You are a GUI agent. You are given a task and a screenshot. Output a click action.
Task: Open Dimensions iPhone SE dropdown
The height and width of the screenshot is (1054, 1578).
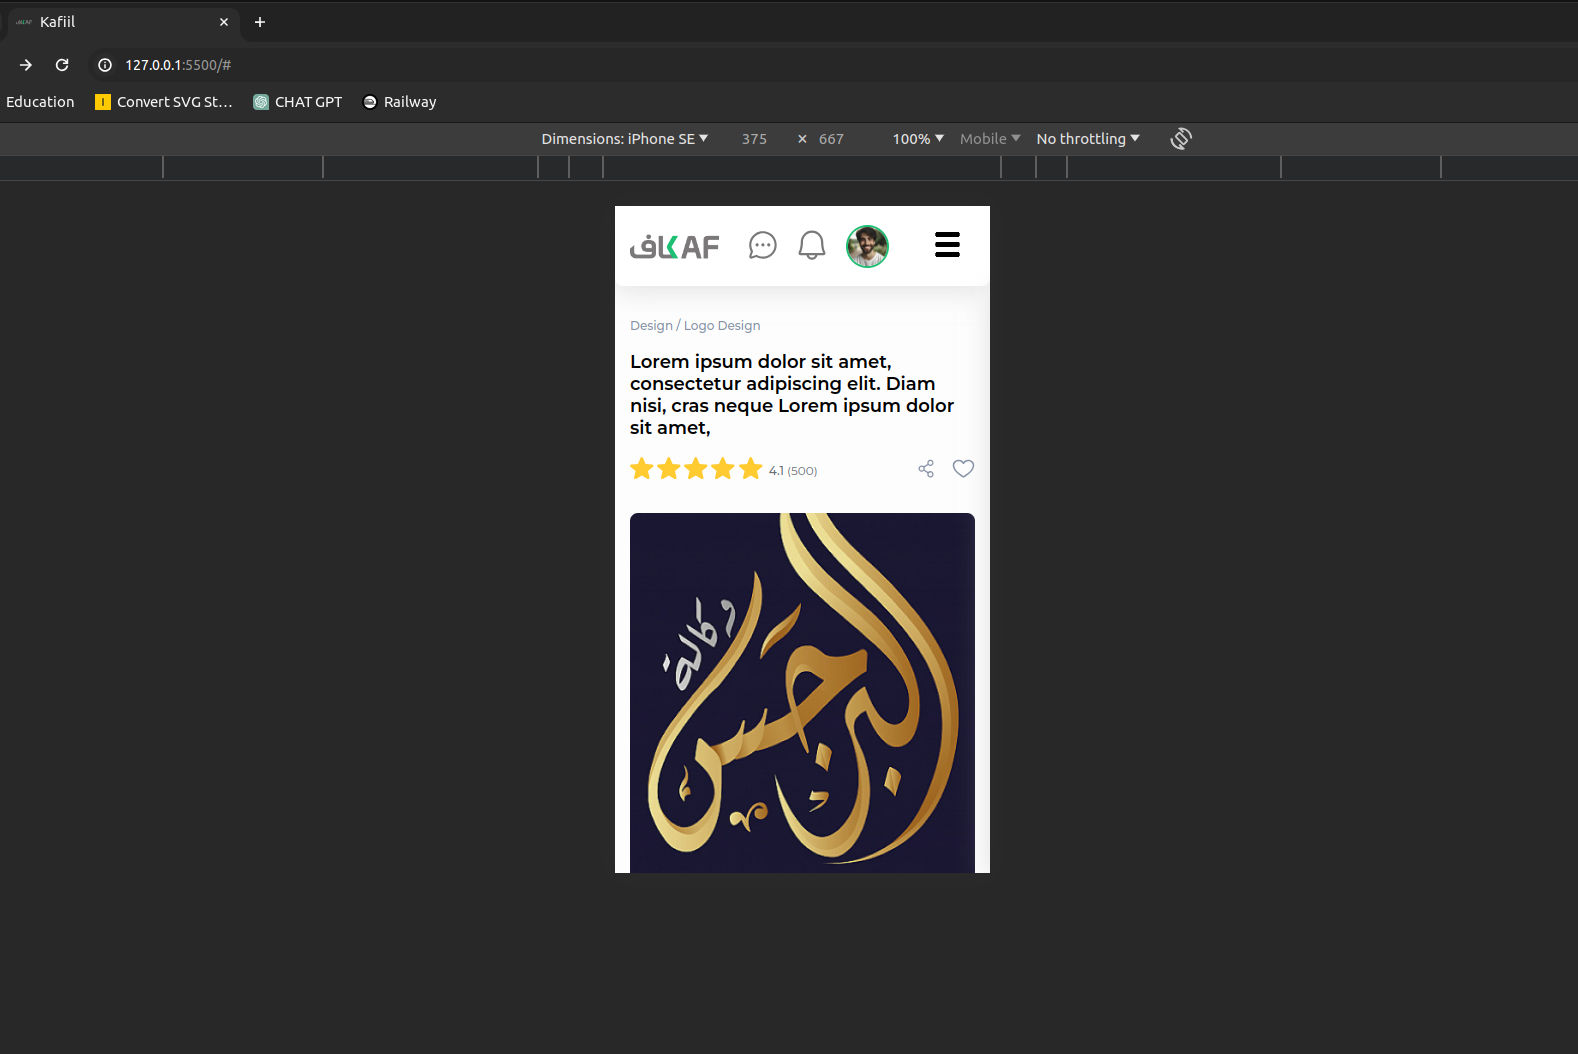624,139
